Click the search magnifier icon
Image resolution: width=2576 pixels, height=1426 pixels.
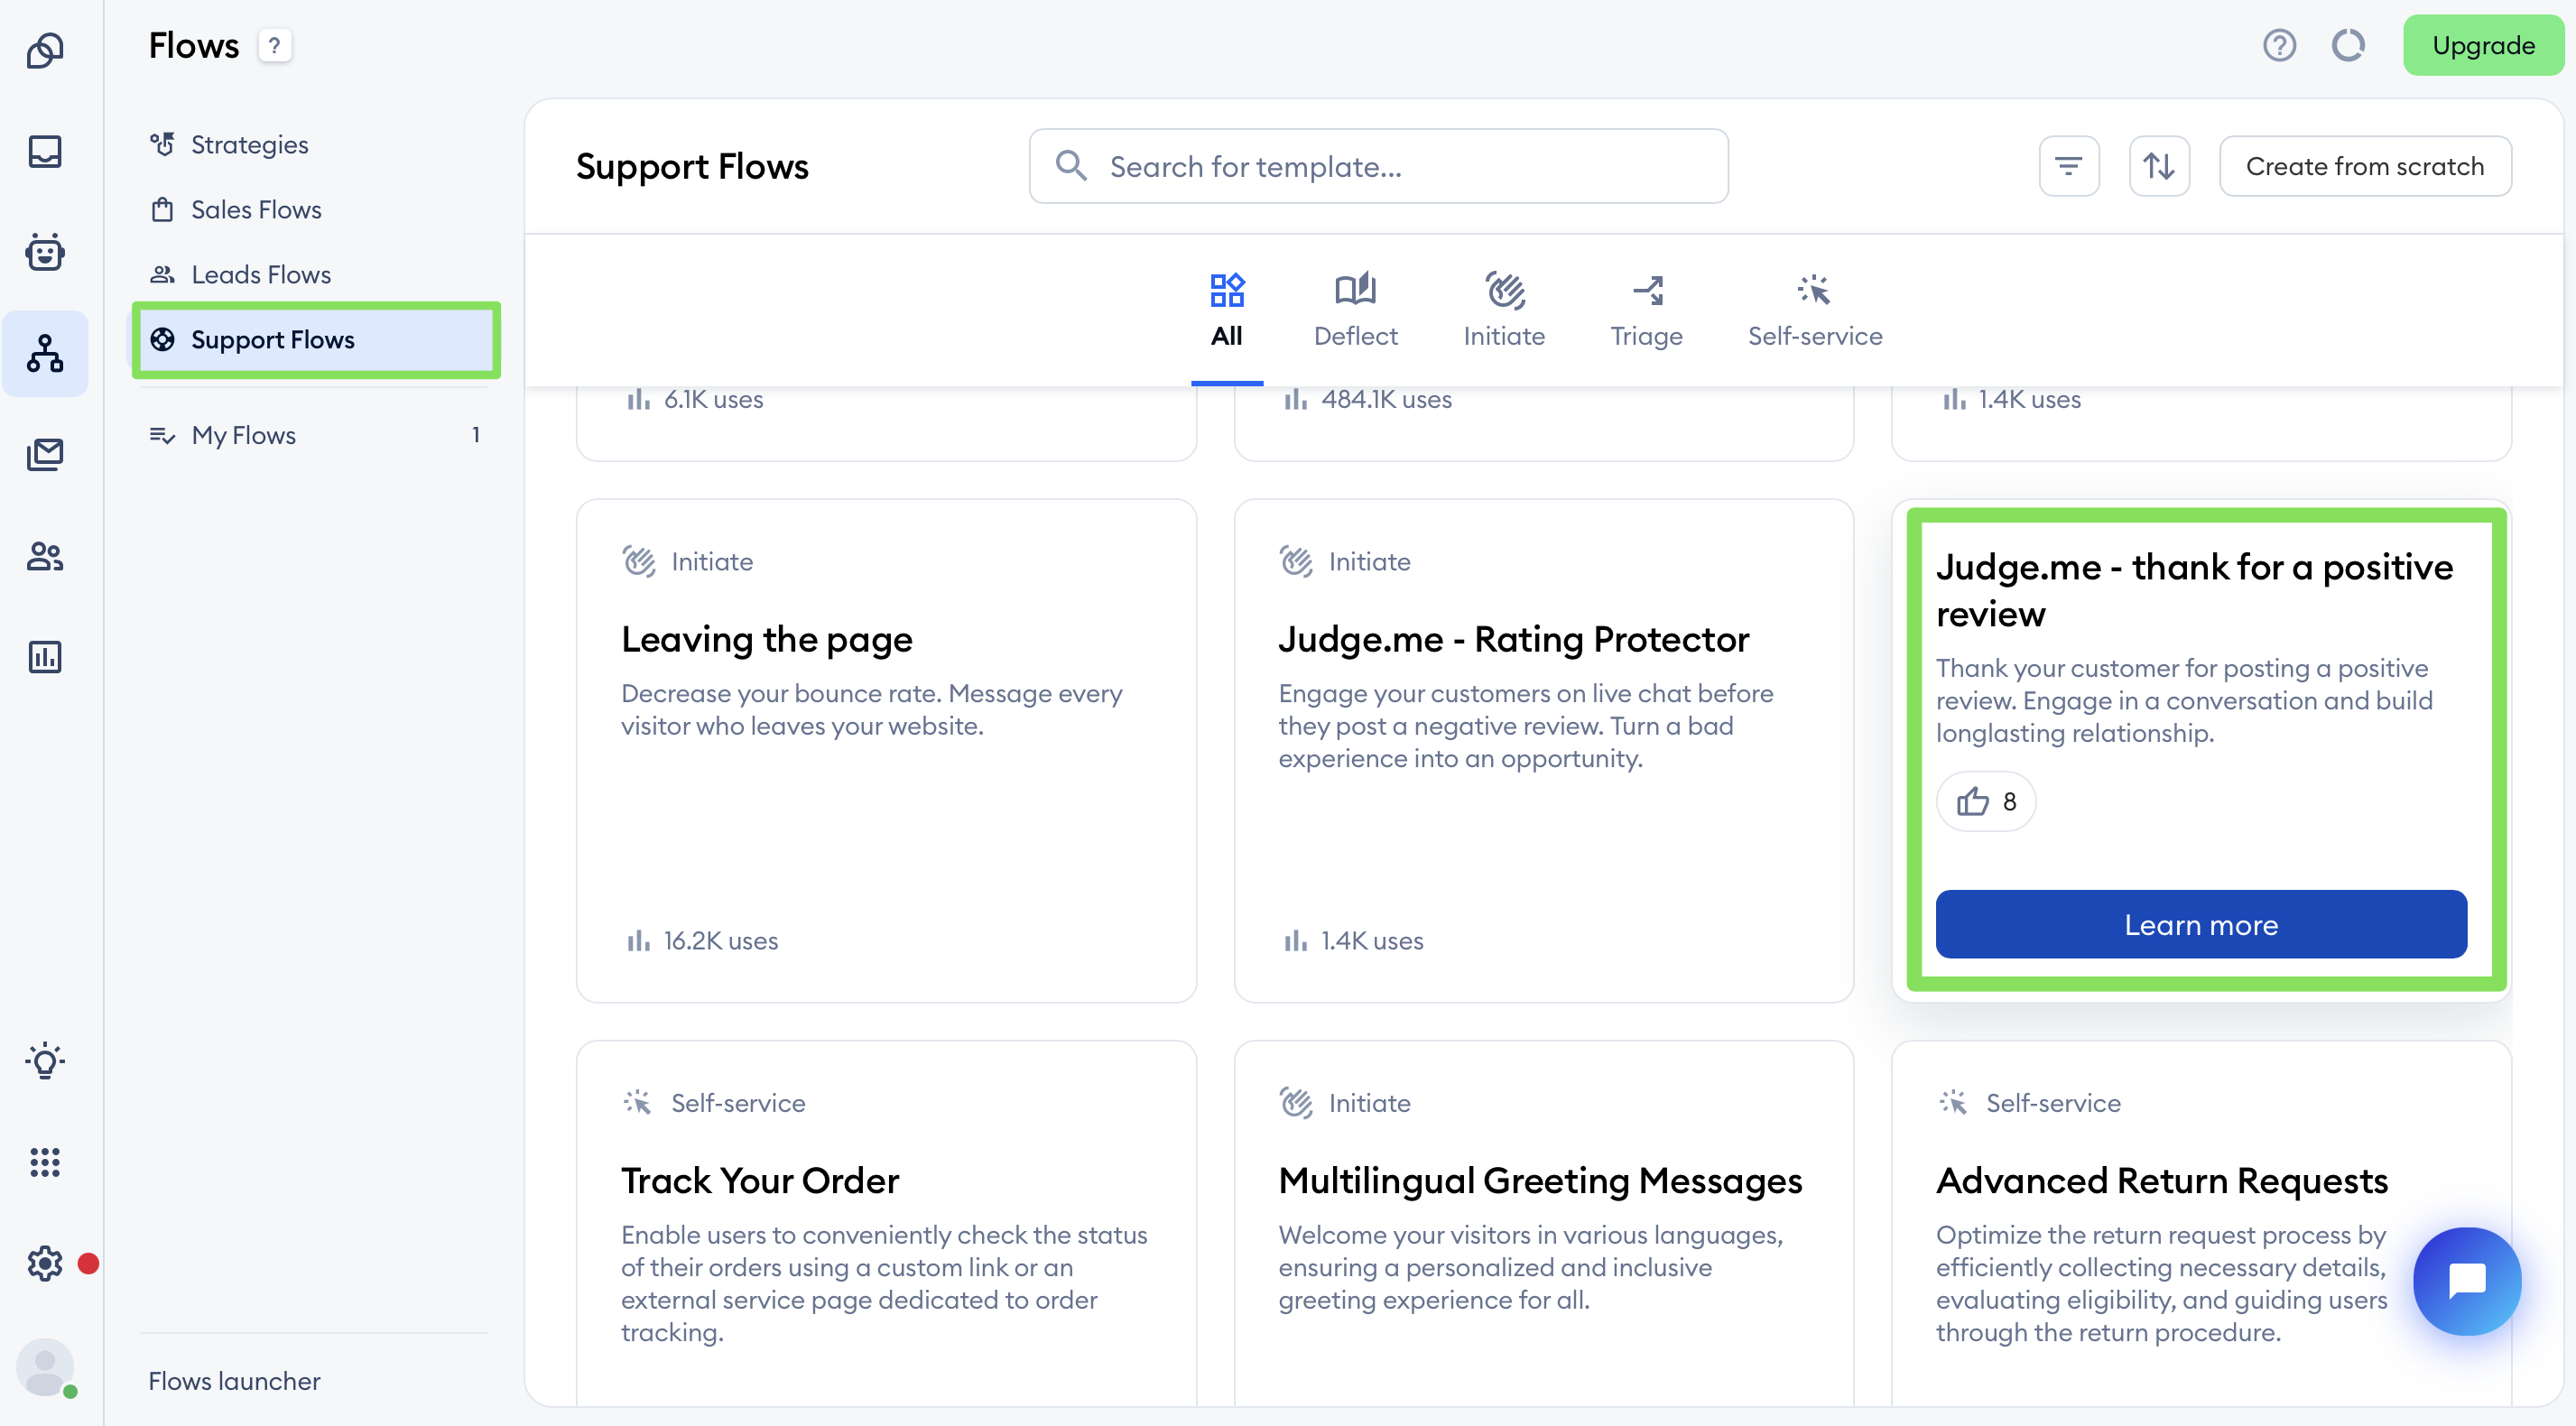tap(1071, 166)
